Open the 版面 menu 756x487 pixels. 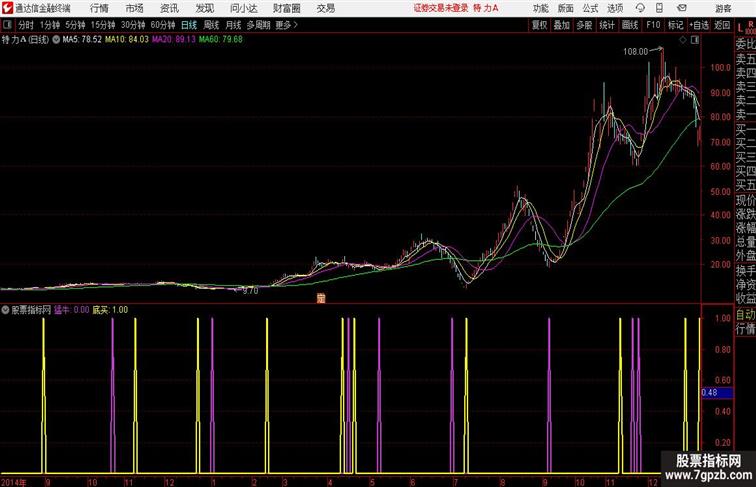pyautogui.click(x=566, y=8)
